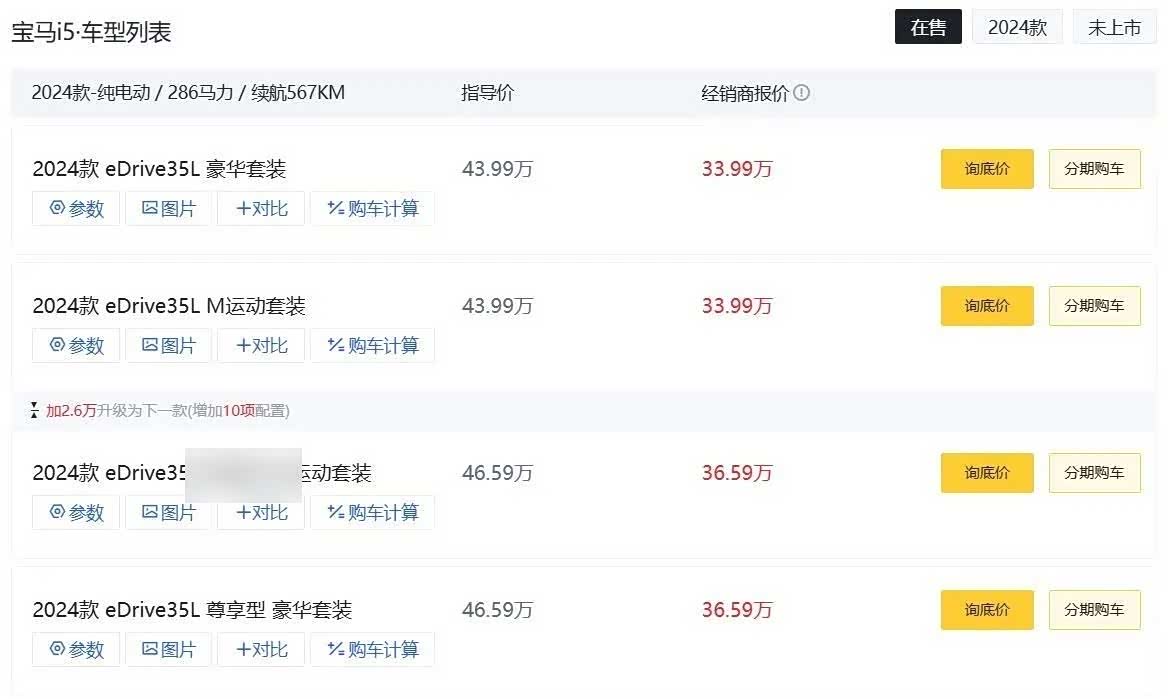Screen dimensions: 1173x699
Task: Click the info icon beside 经销商报价
Action: tap(802, 93)
